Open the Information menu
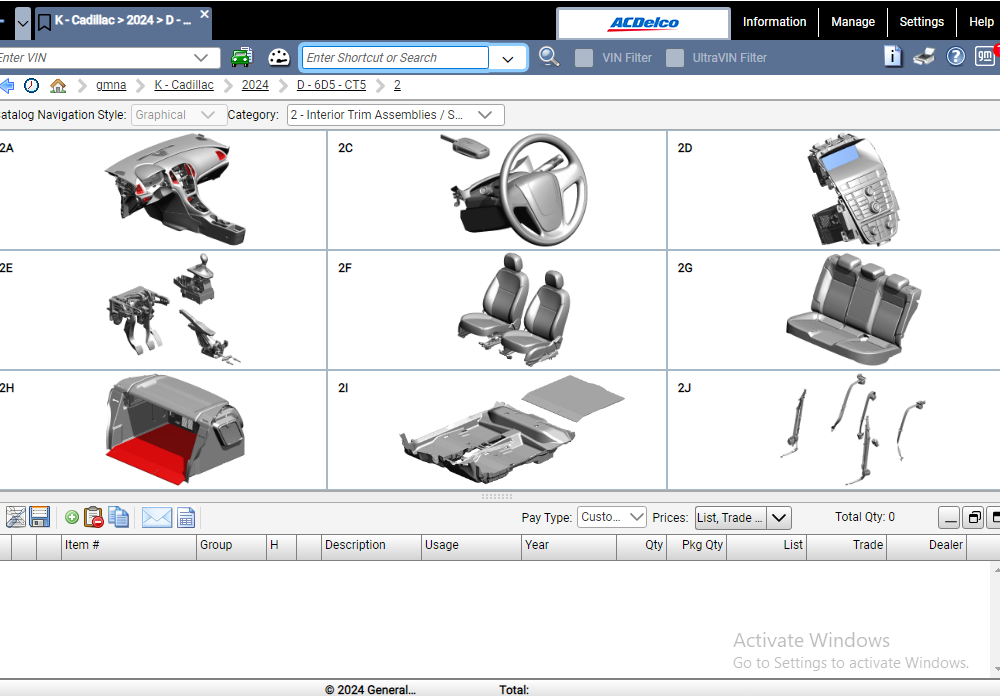The height and width of the screenshot is (696, 1000). (x=774, y=22)
